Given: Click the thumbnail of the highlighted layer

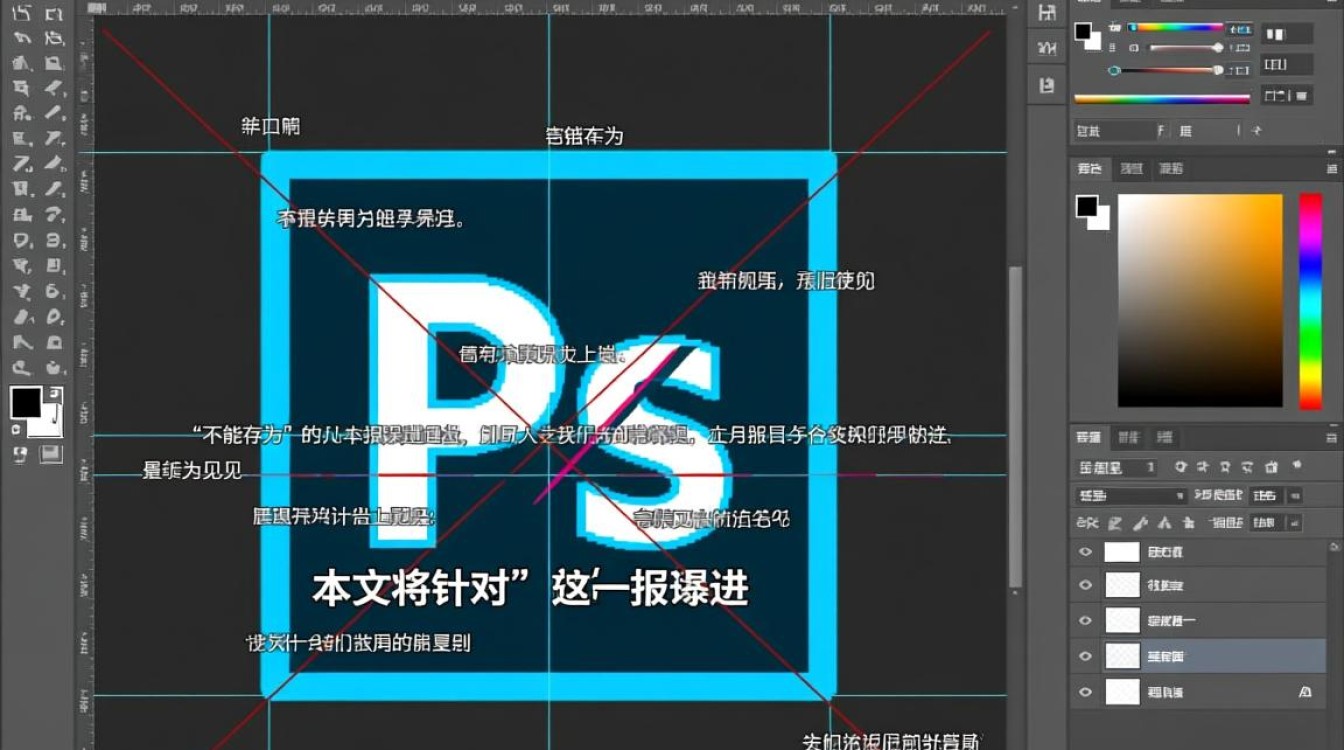Looking at the screenshot, I should click(1122, 656).
